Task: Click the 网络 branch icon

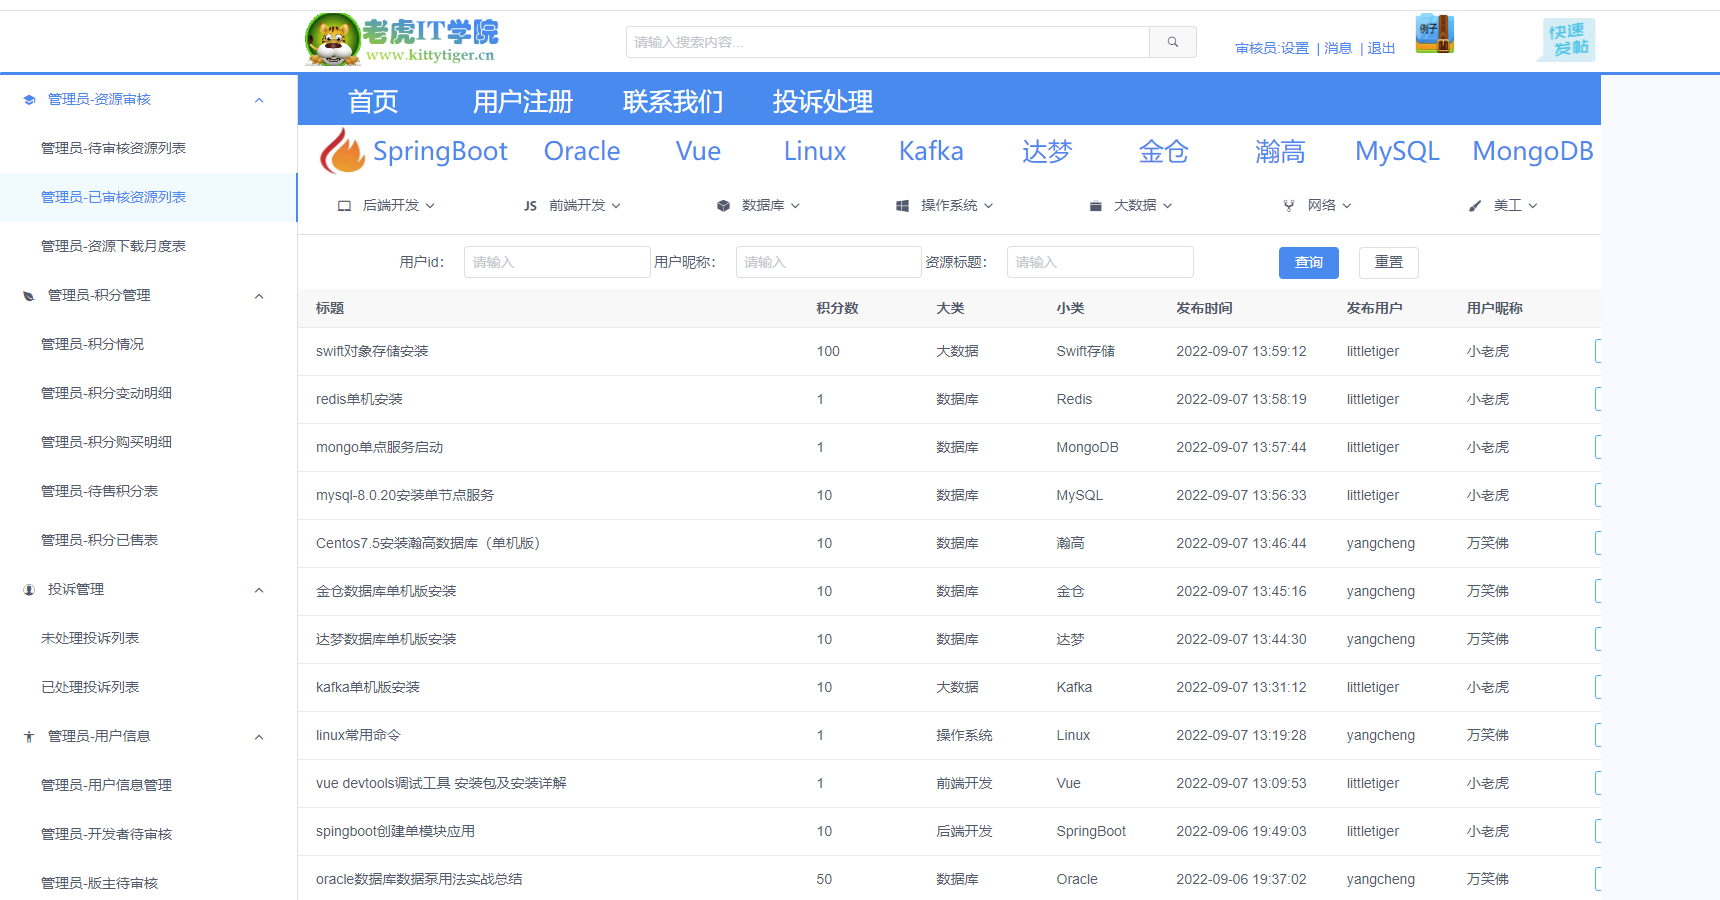Action: tap(1289, 206)
